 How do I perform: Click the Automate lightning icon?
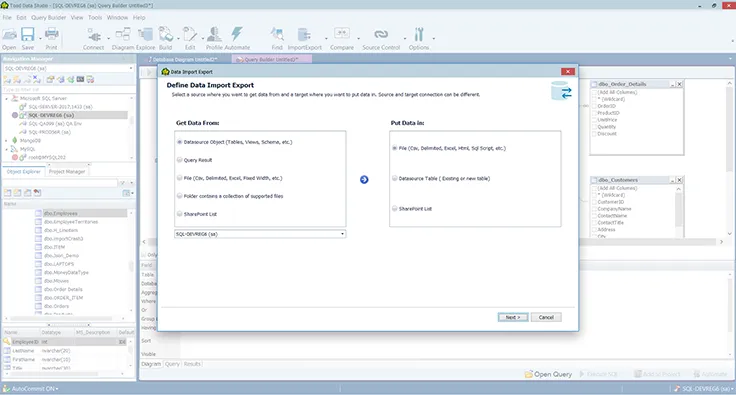coord(237,34)
